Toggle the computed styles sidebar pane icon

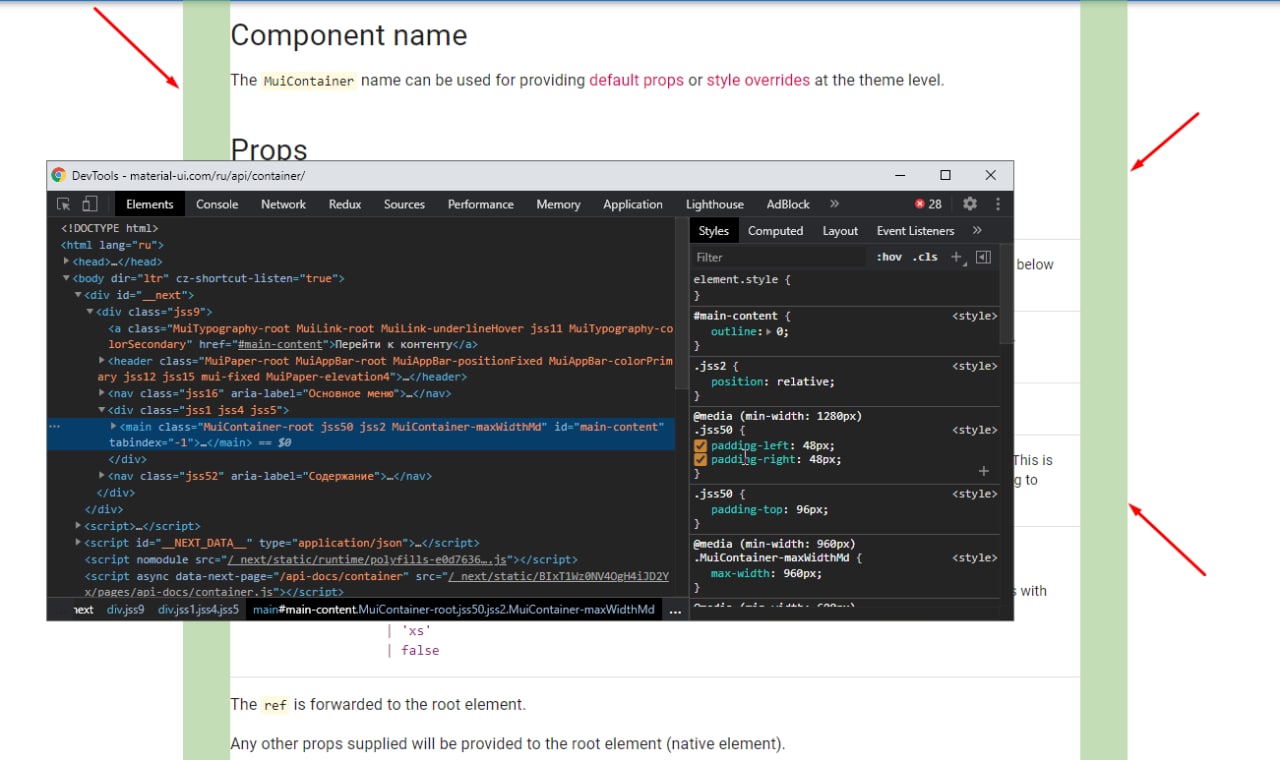click(x=983, y=257)
